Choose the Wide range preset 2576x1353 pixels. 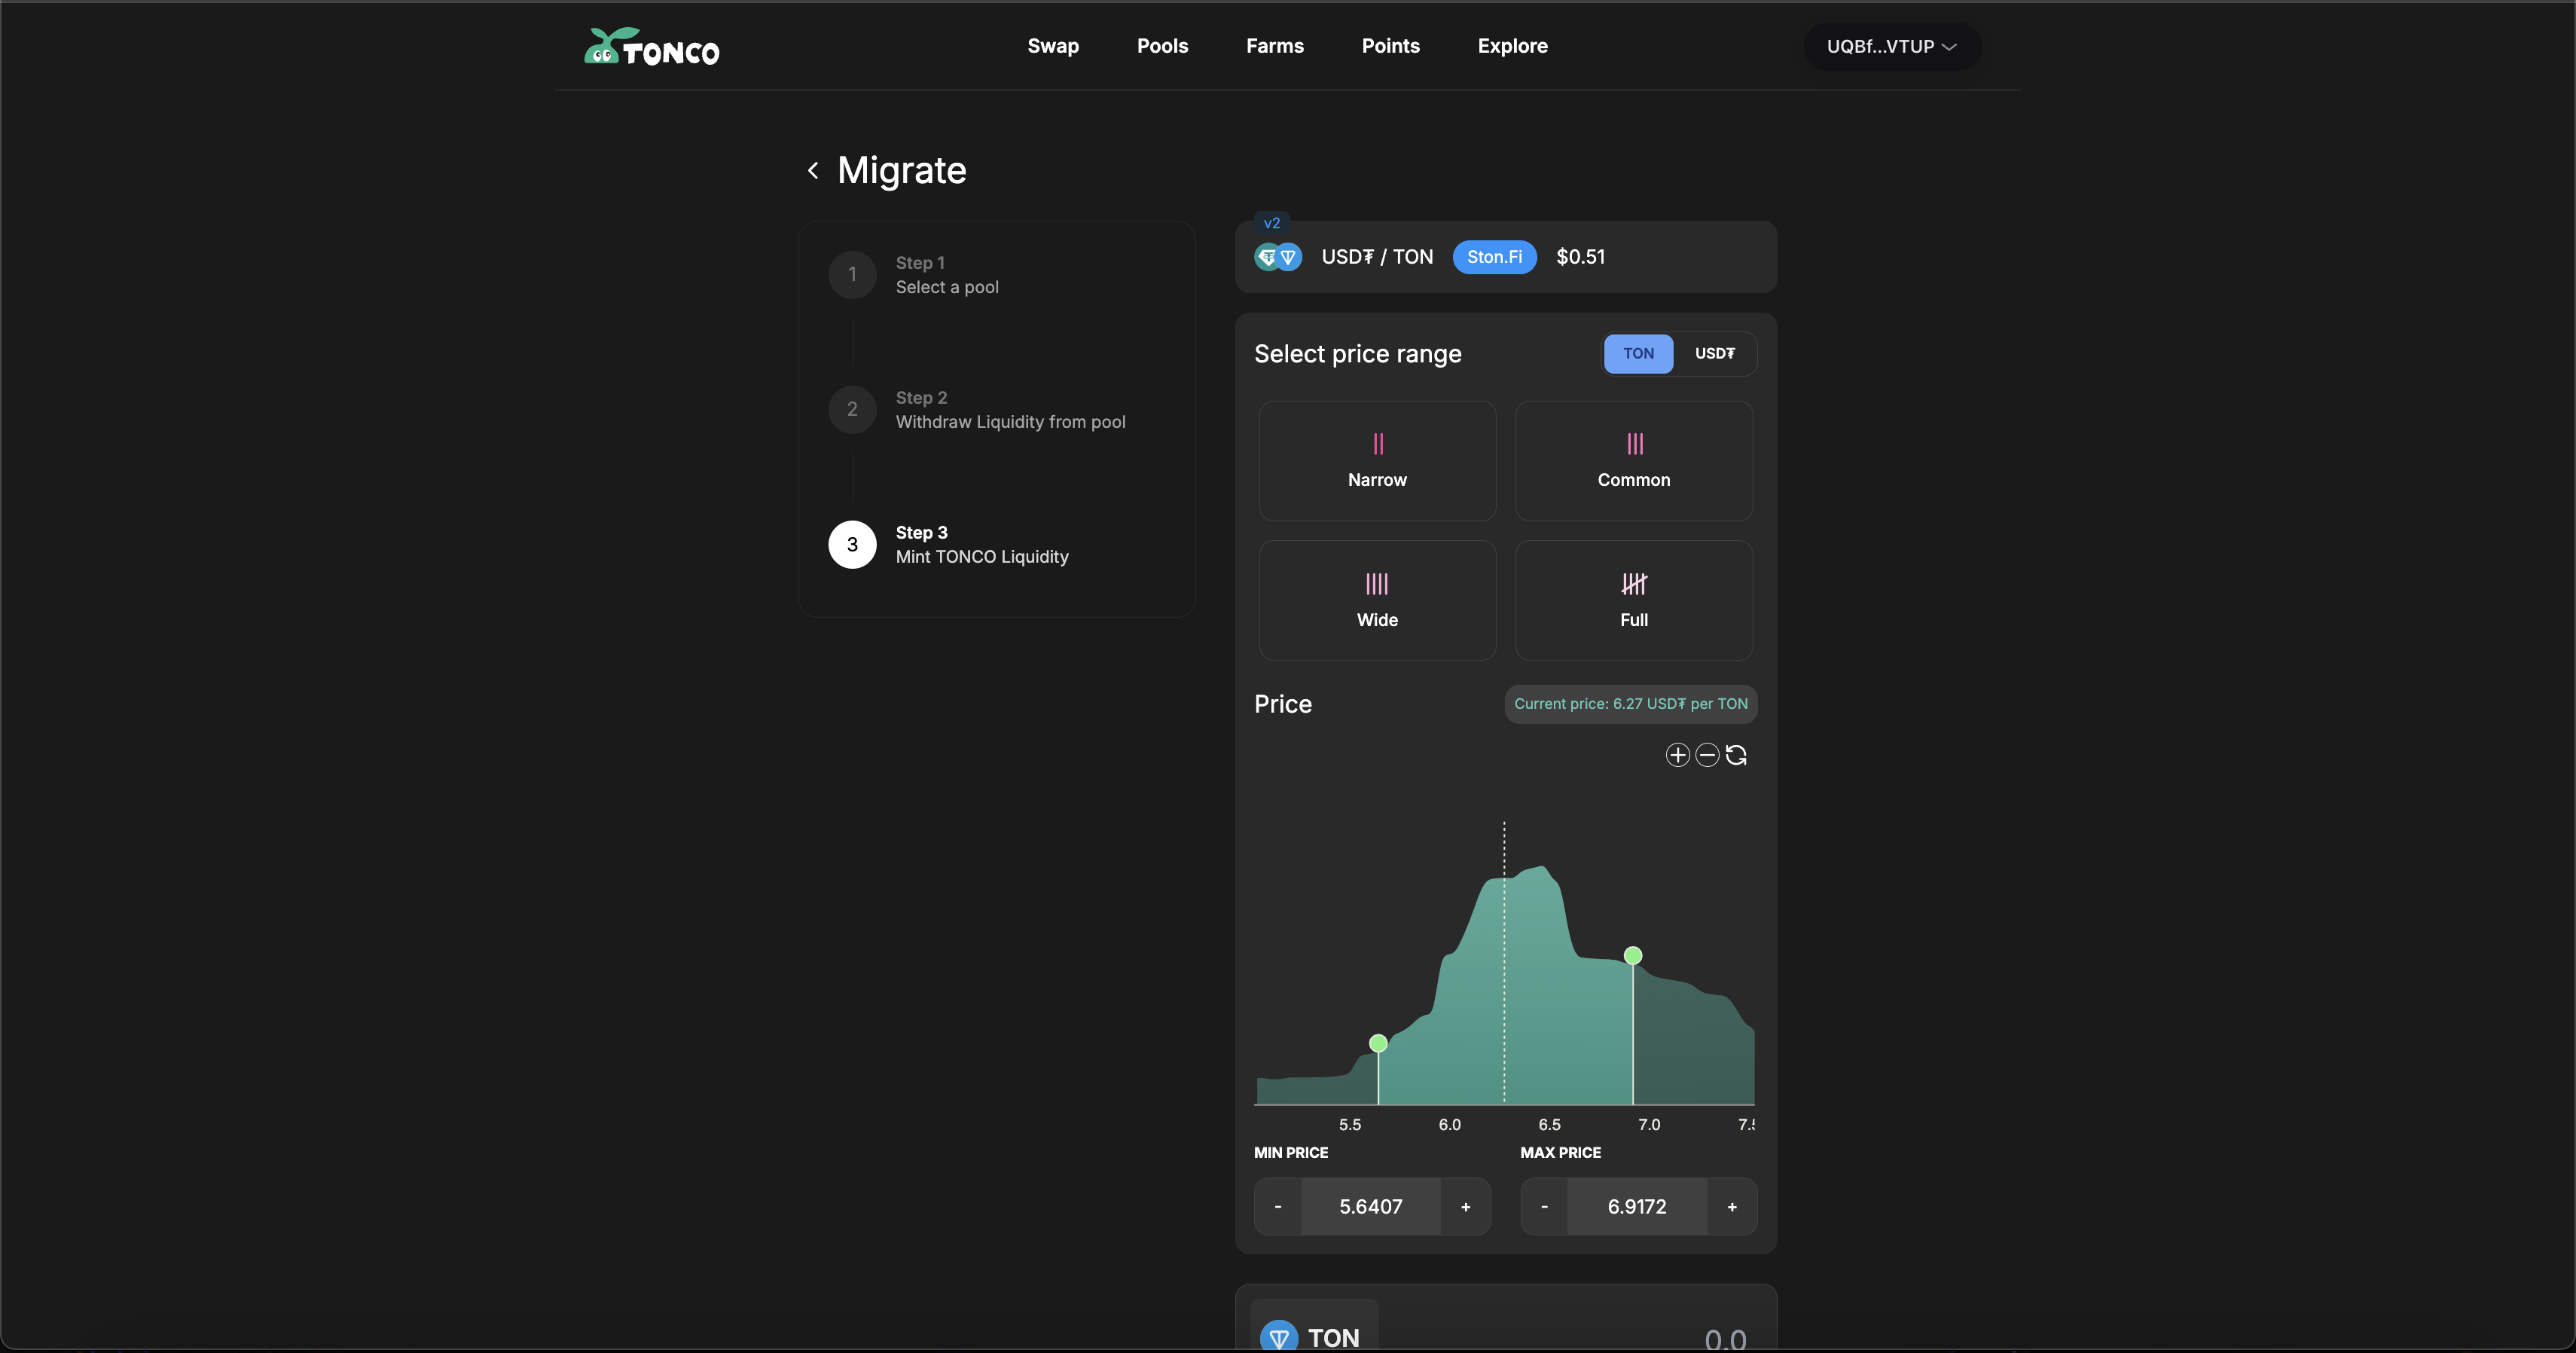pyautogui.click(x=1377, y=600)
